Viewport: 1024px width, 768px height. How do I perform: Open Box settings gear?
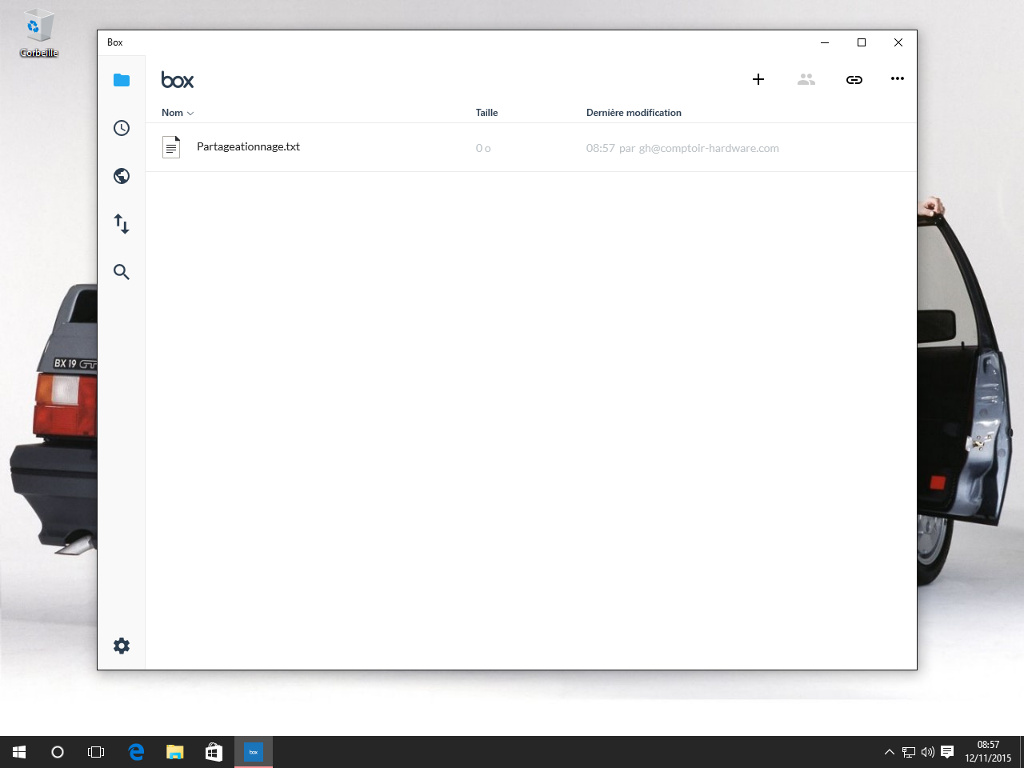click(x=121, y=646)
